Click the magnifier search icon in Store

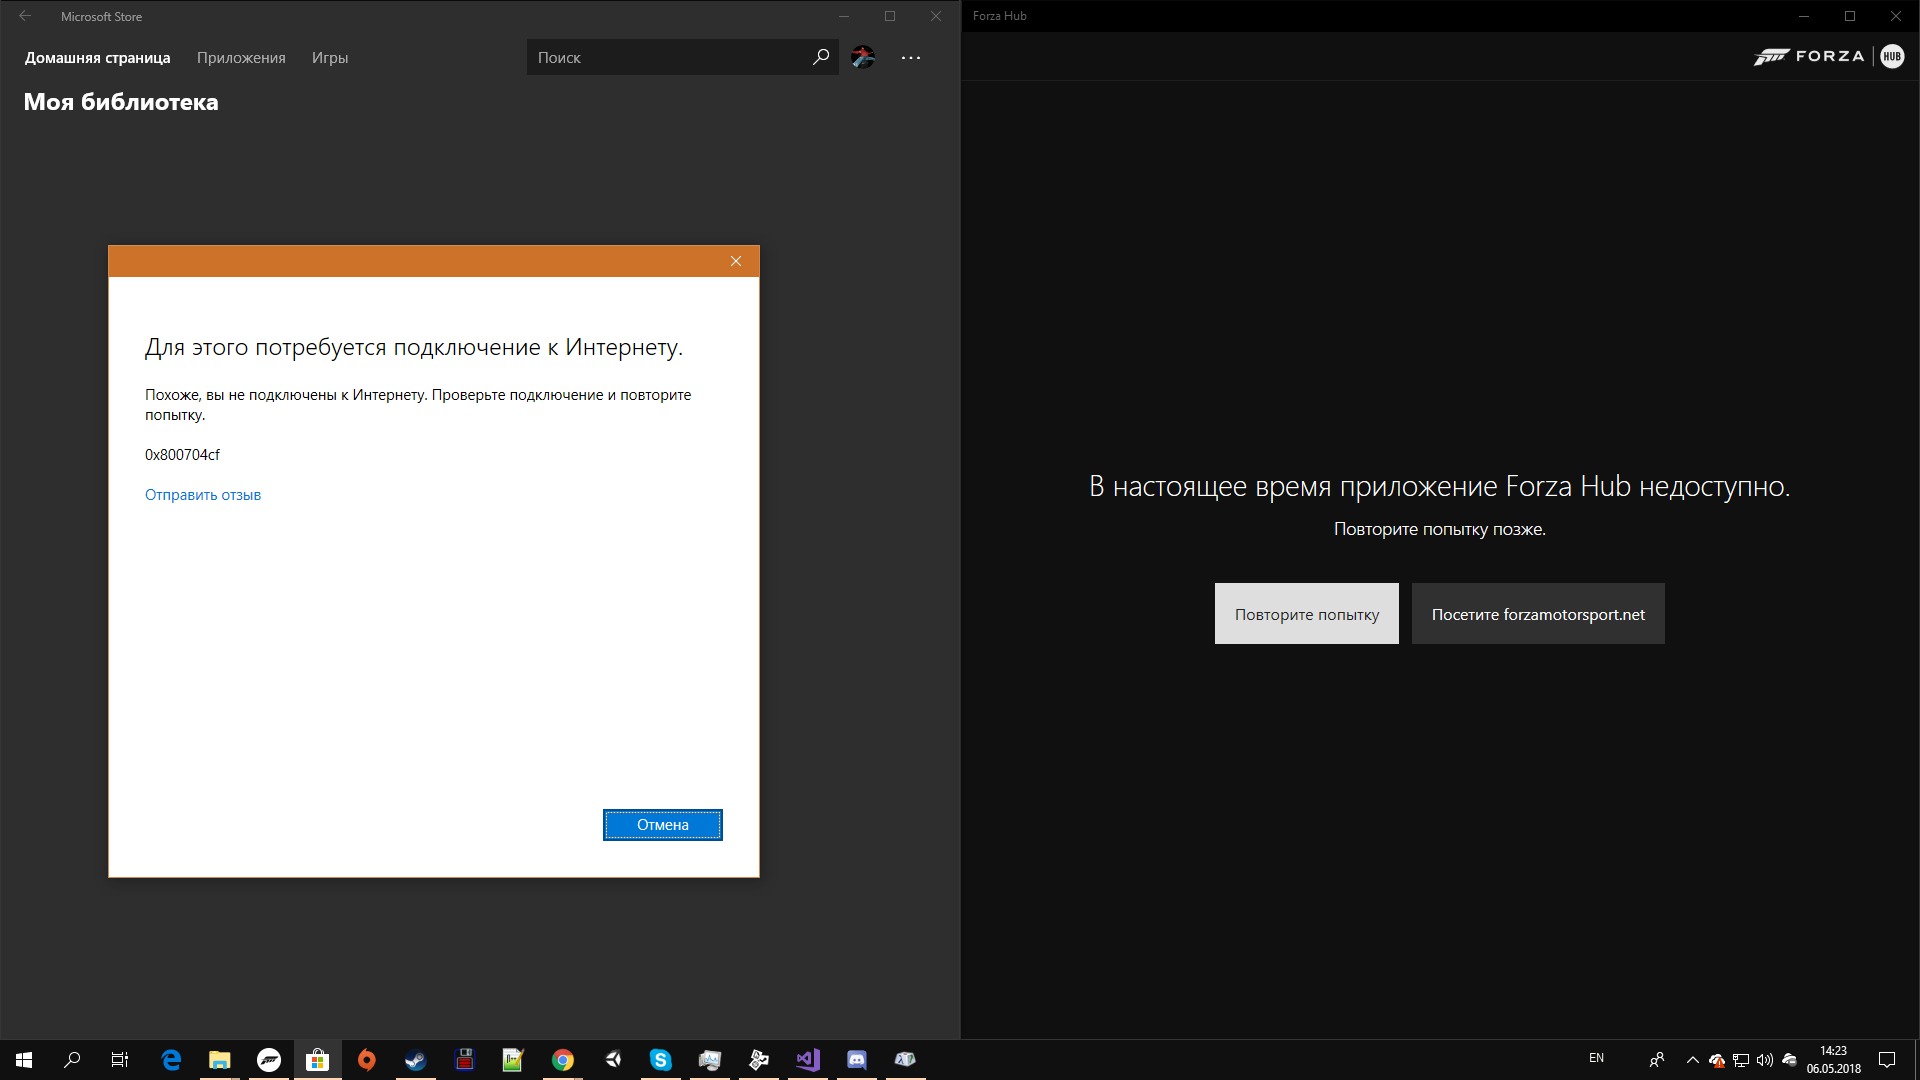tap(821, 57)
